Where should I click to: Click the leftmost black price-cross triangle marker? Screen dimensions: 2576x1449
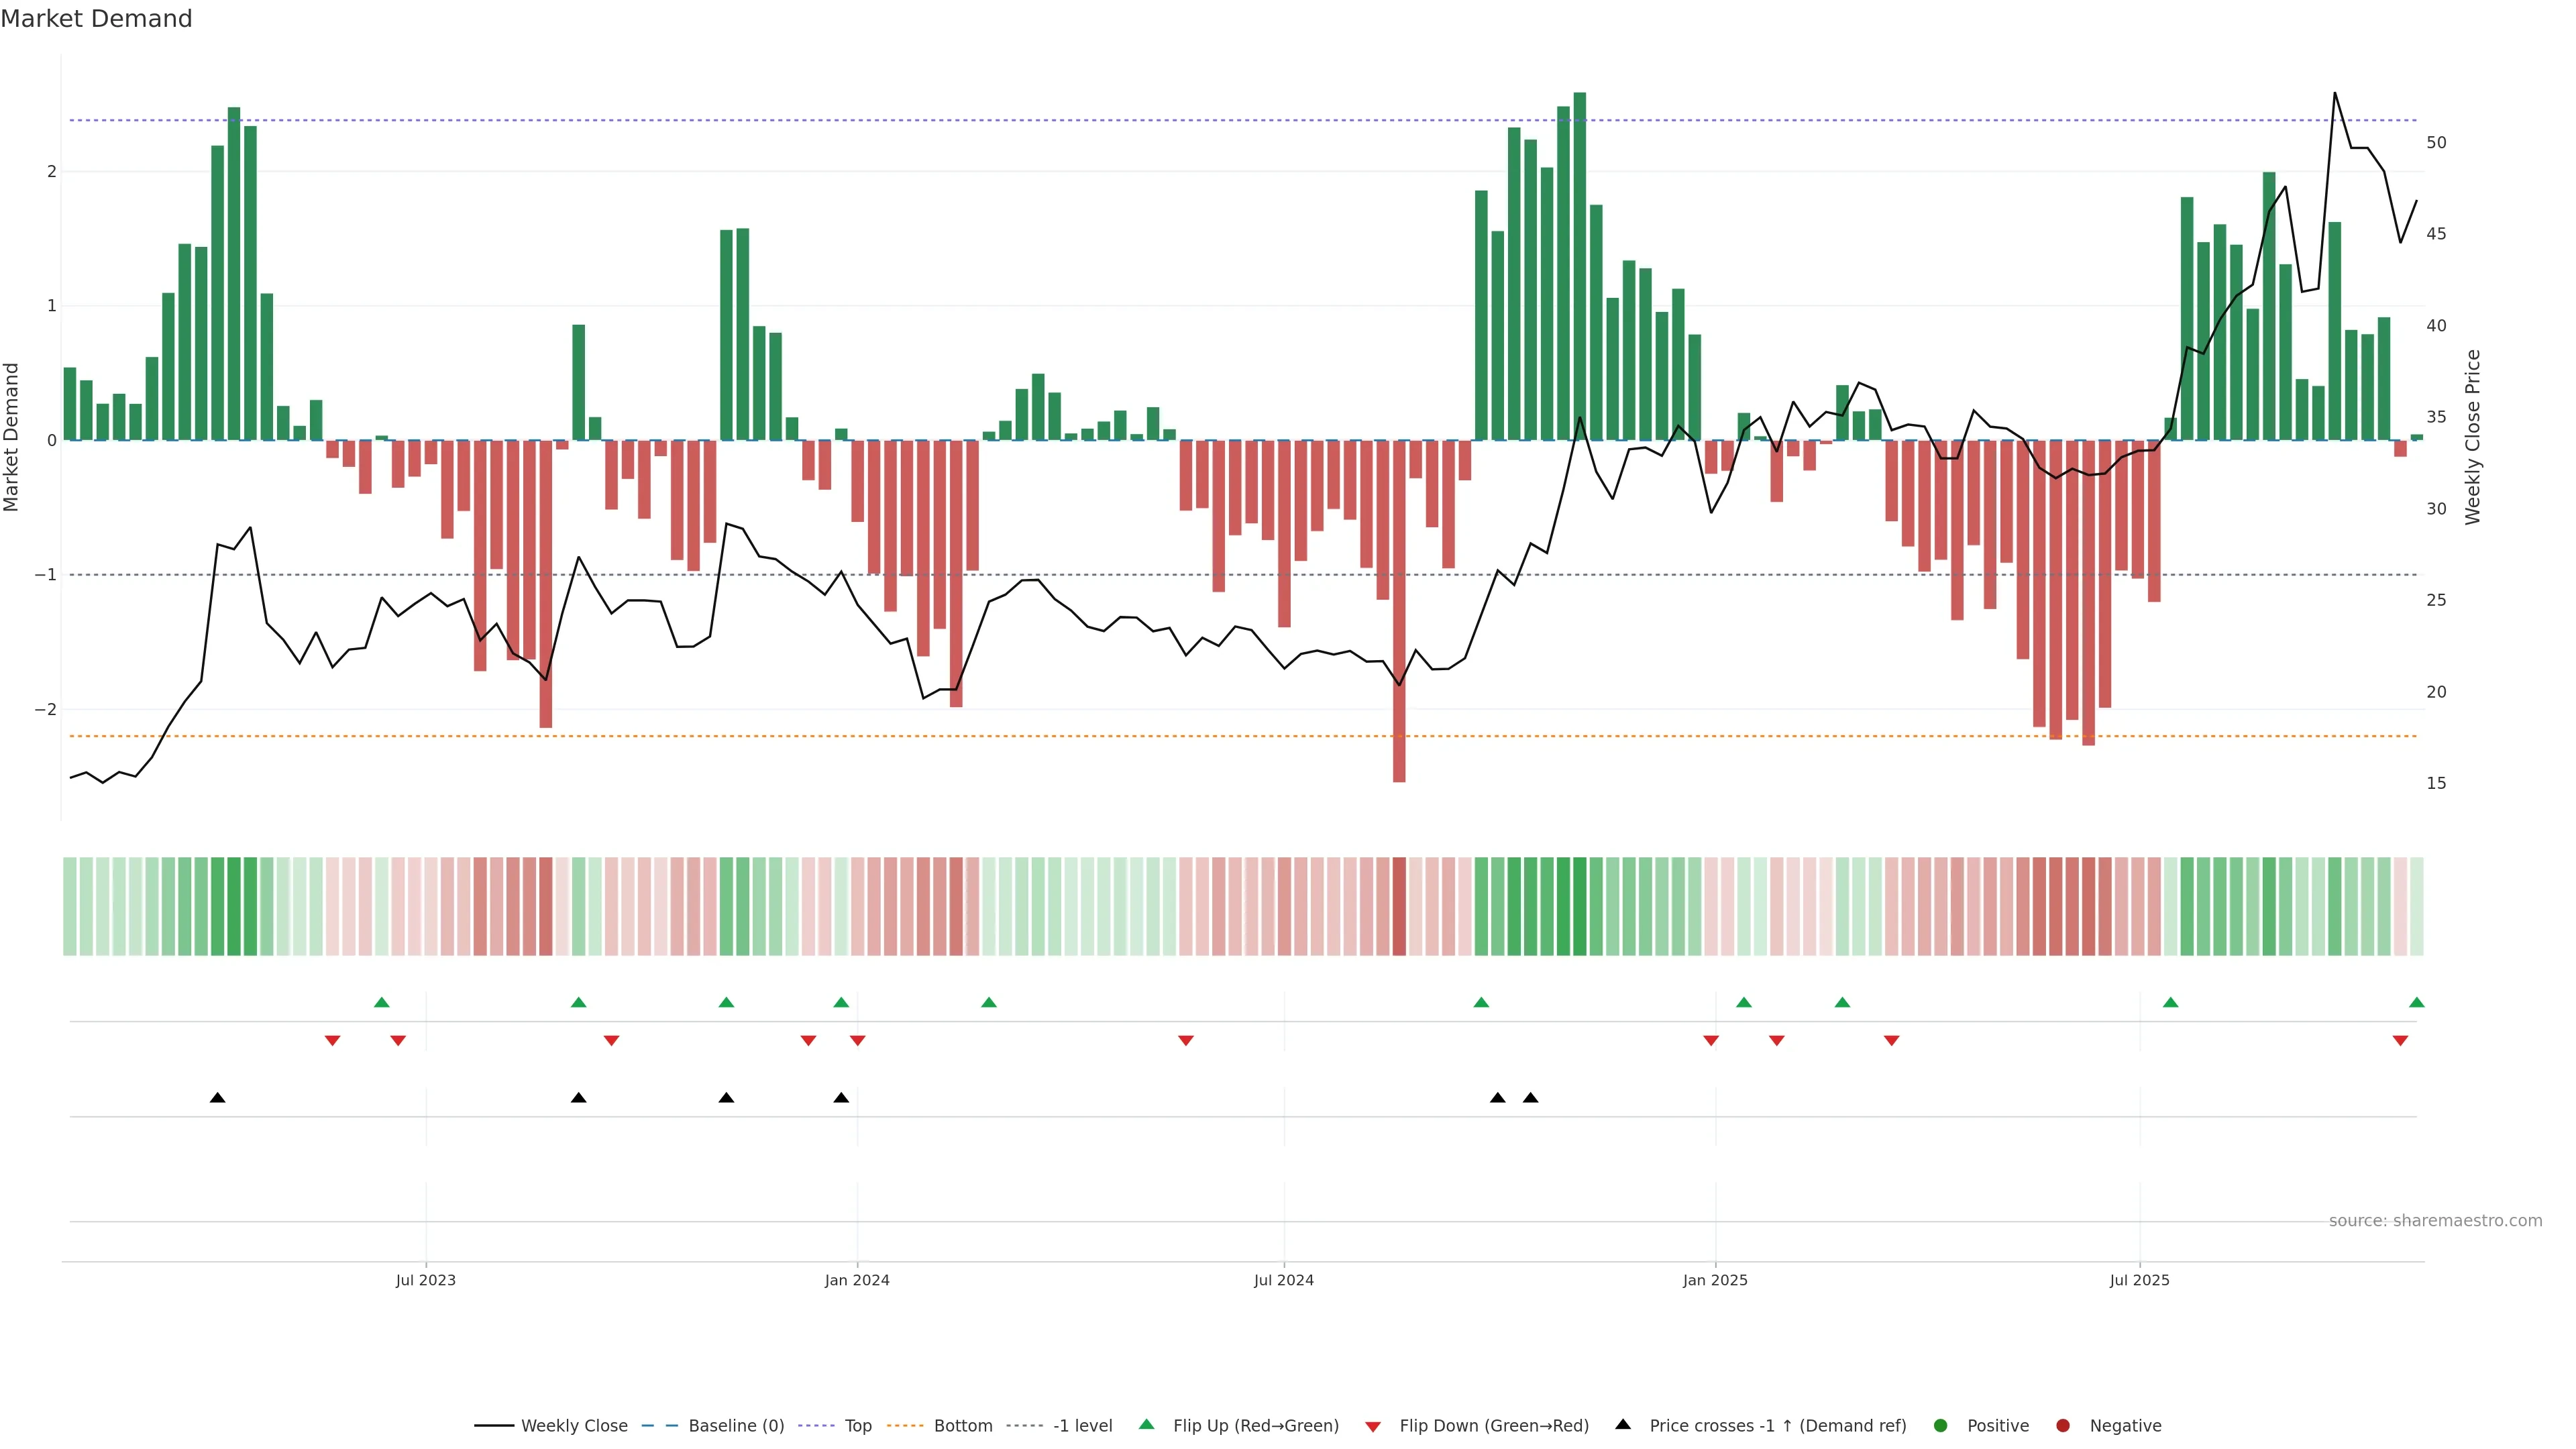click(217, 1097)
